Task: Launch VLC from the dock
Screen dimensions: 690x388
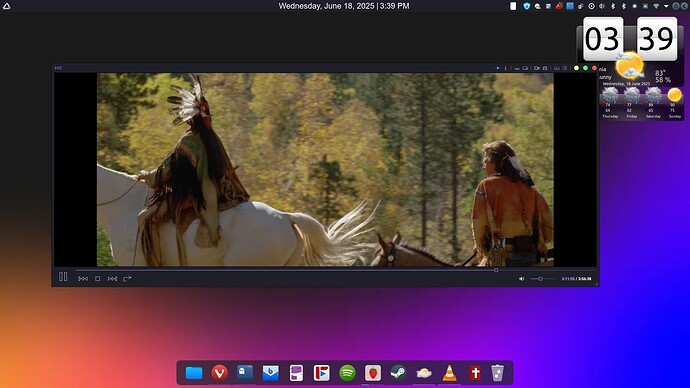Action: click(x=449, y=373)
